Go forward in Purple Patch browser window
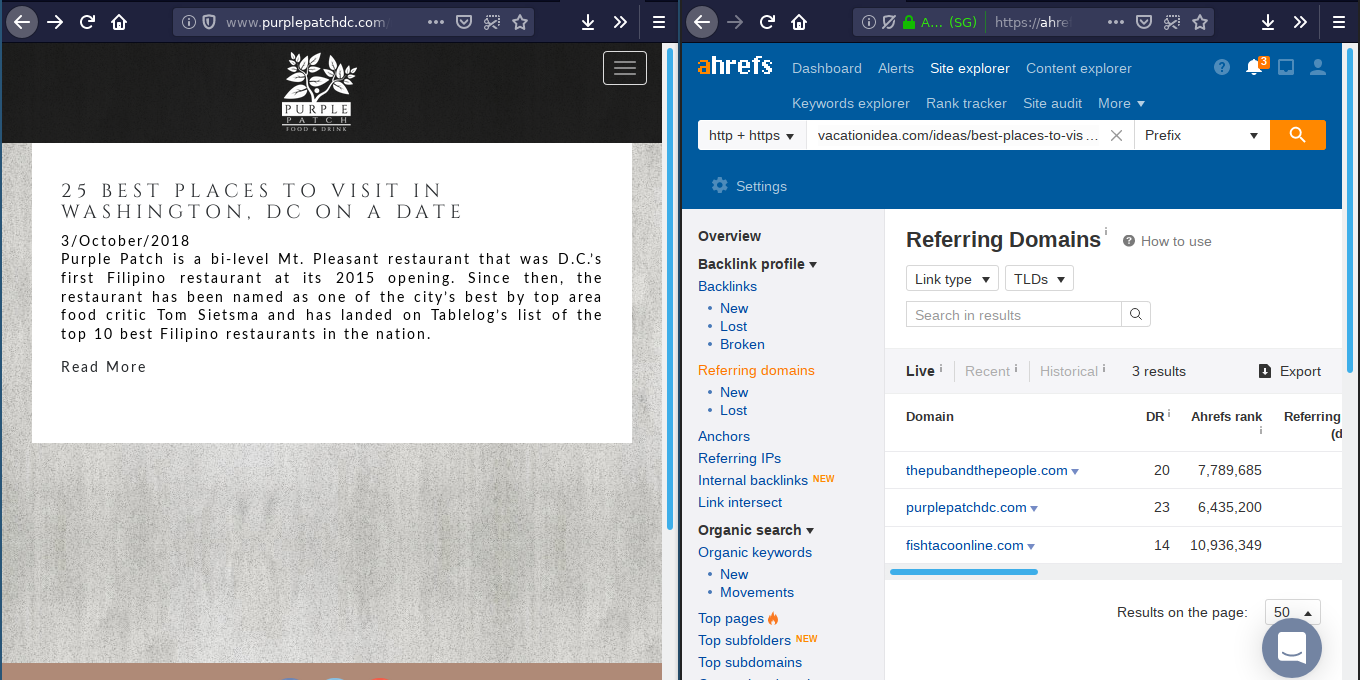The height and width of the screenshot is (680, 1360). tap(55, 22)
